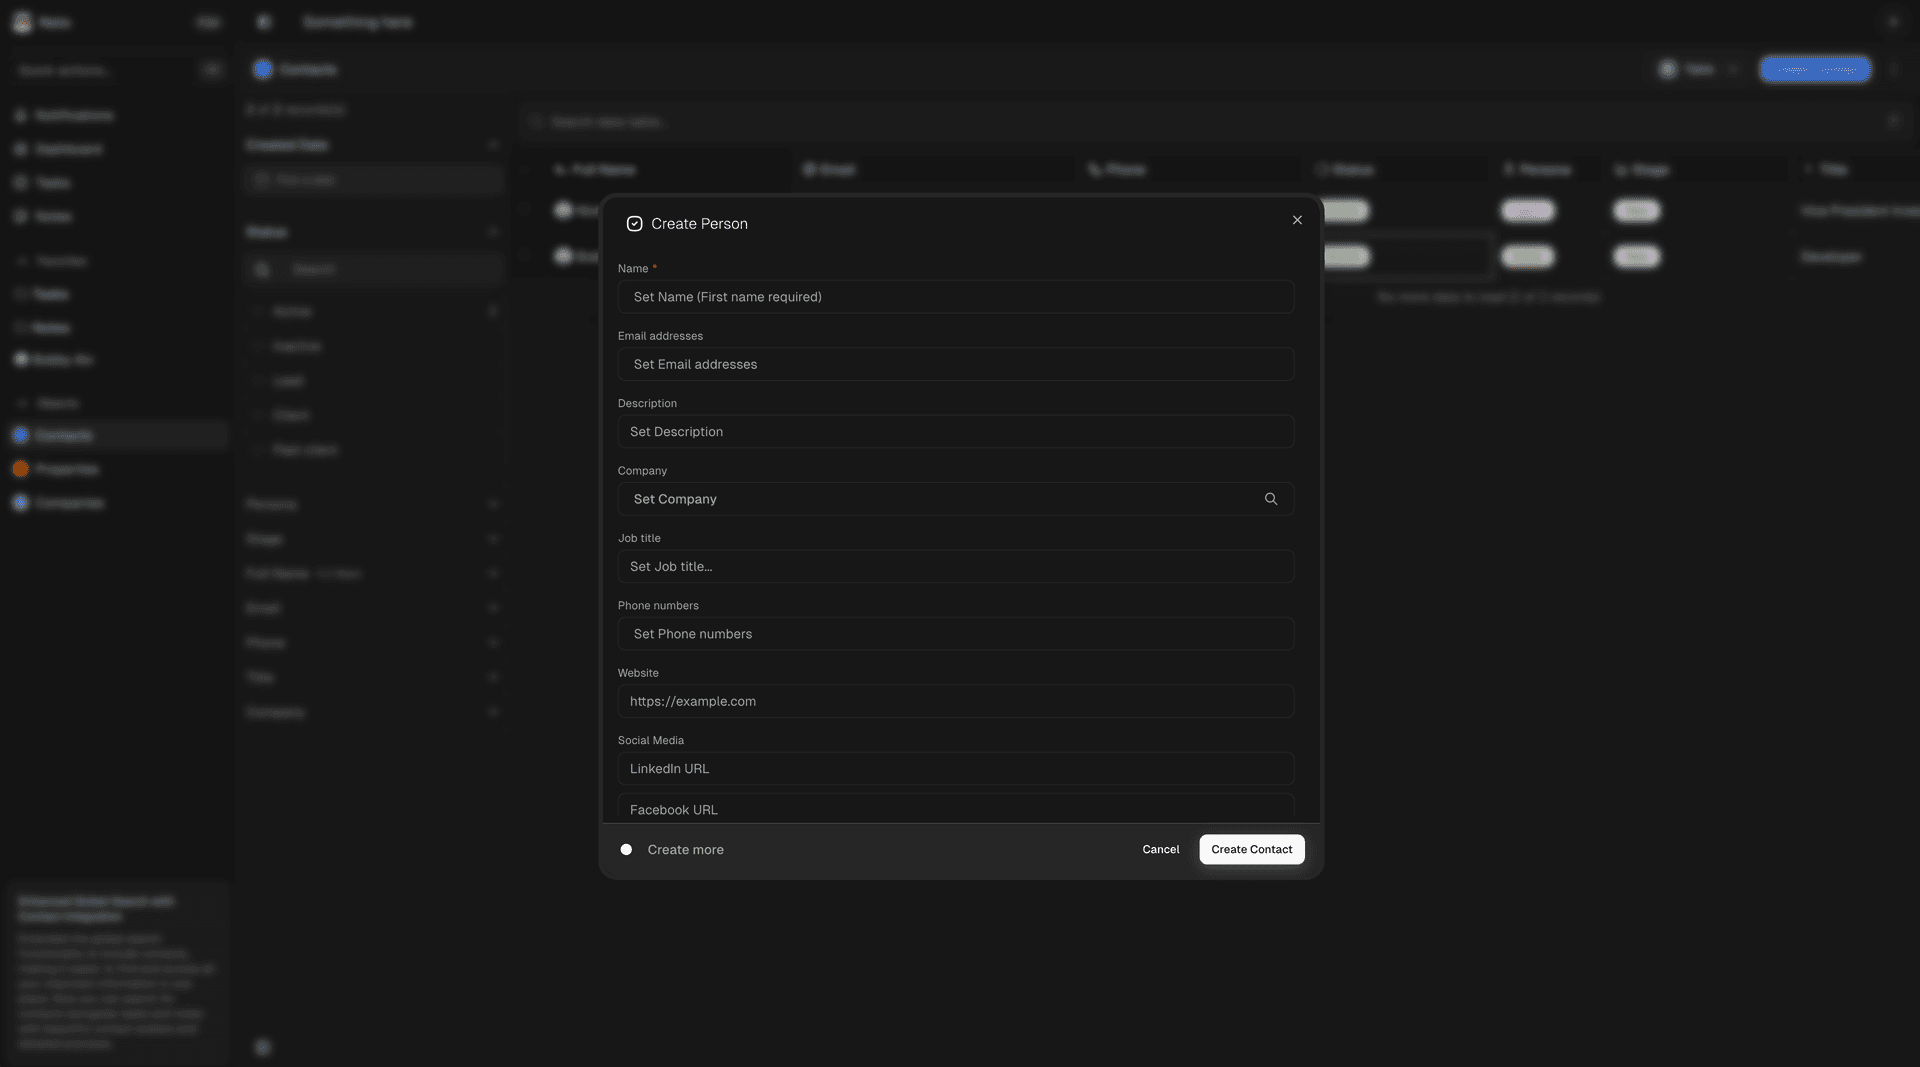Click the Set Name input field

pyautogui.click(x=955, y=297)
